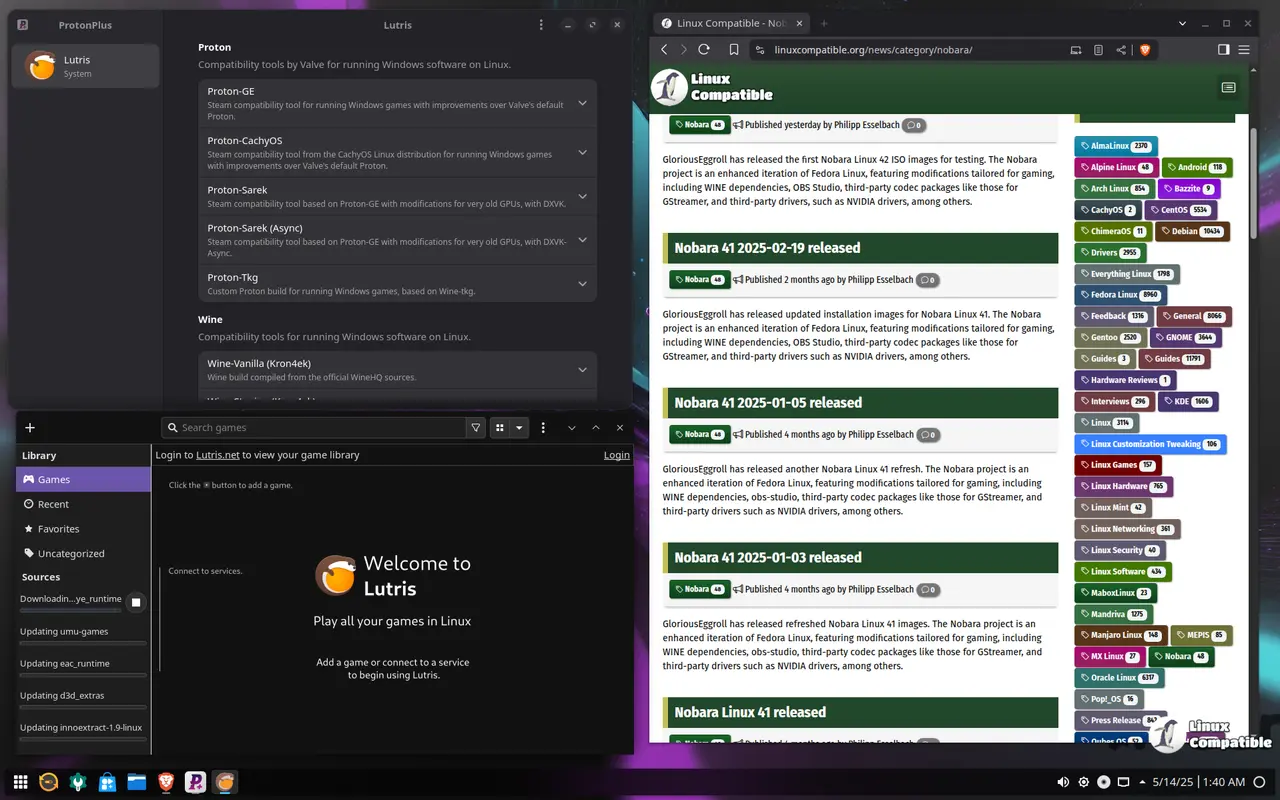Screen dimensions: 1280x800
Task: Click the Search games input field
Action: tap(320, 428)
